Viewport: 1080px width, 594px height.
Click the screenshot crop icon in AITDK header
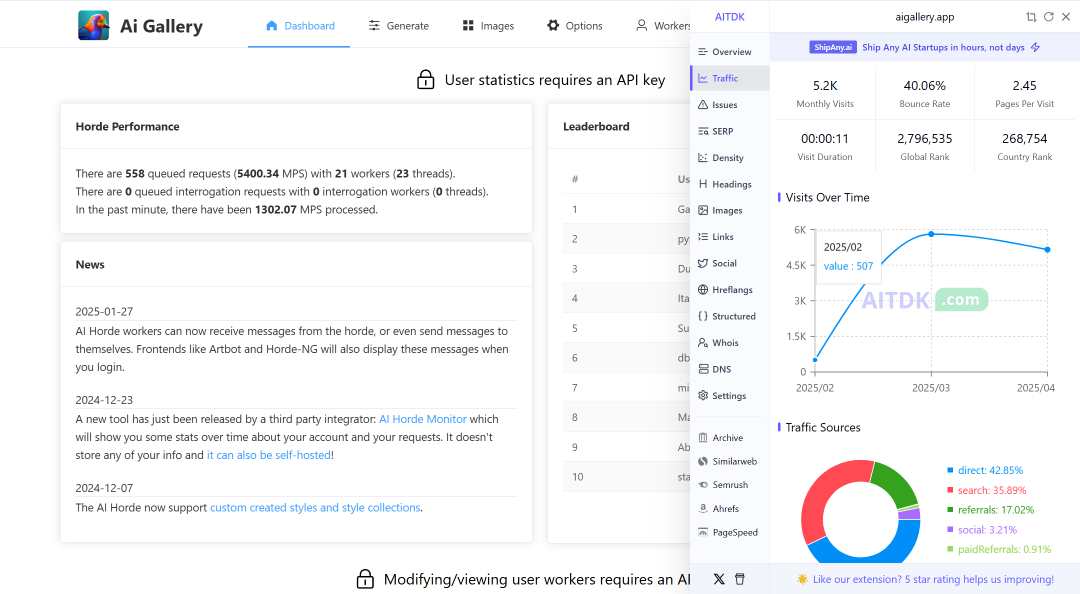(1031, 17)
